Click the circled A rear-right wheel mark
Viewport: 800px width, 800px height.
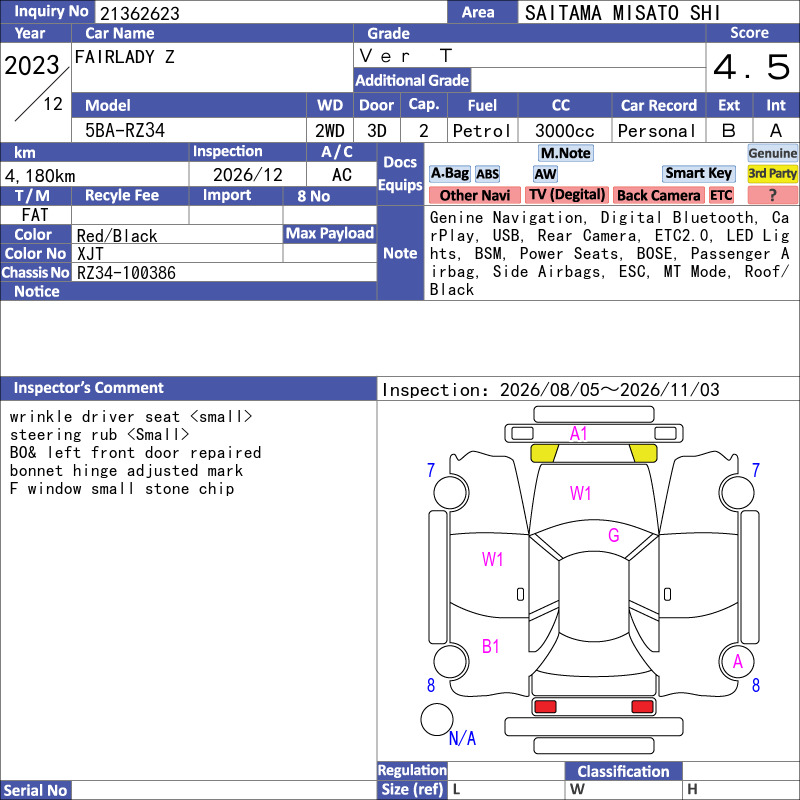737,662
